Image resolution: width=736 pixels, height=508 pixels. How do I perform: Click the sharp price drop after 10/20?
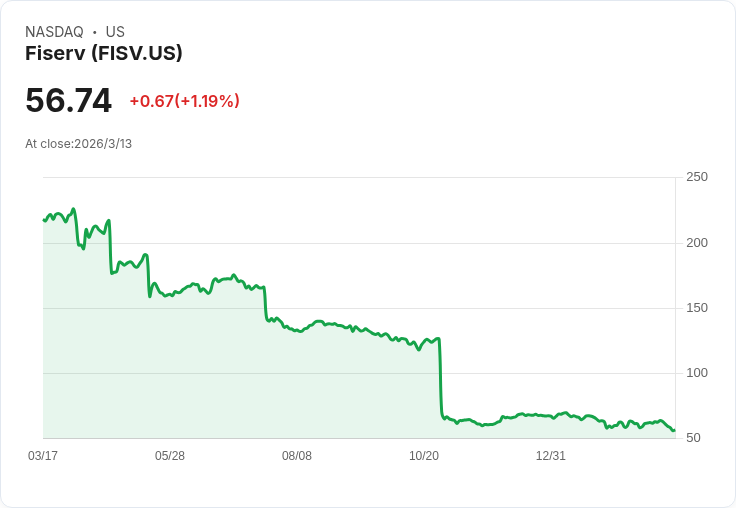pos(440,376)
